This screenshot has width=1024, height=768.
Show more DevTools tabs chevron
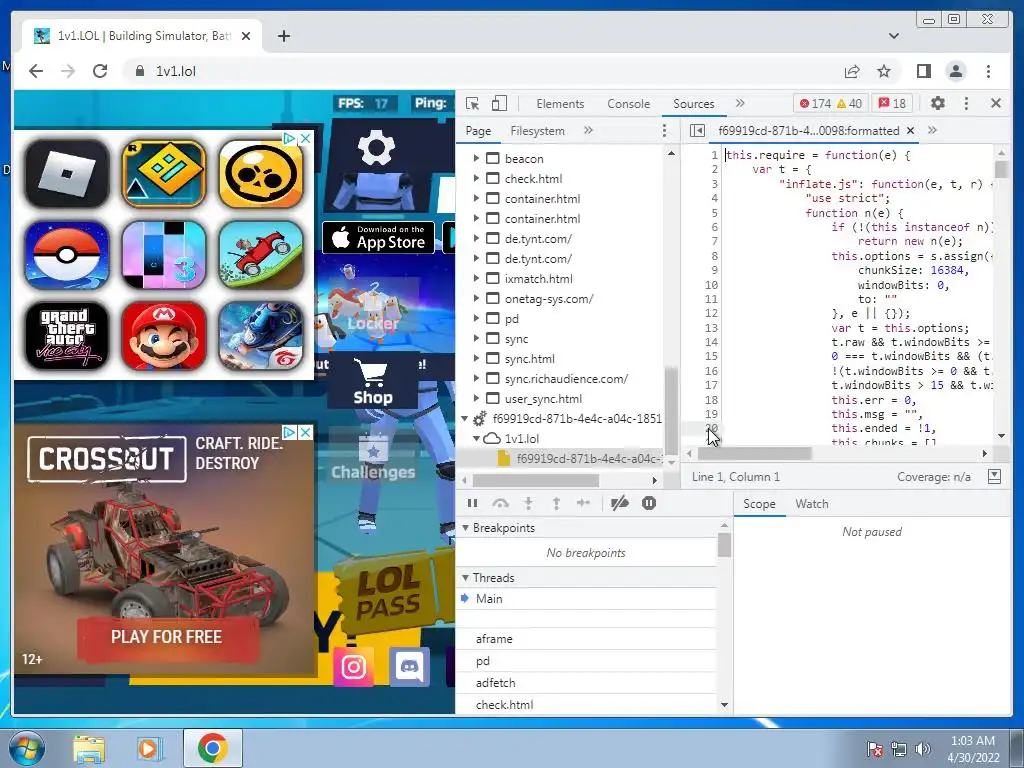coord(740,103)
